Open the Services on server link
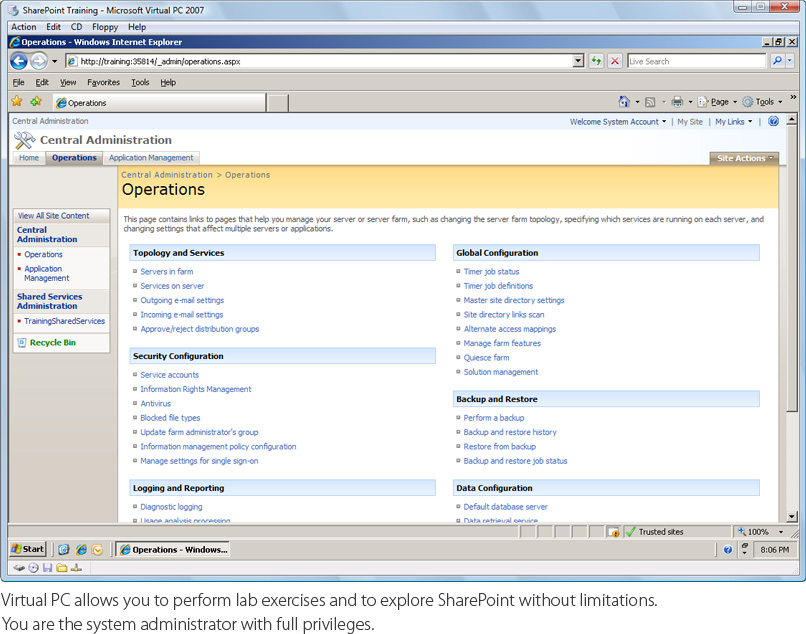Screen dimensions: 806x634 click(x=172, y=286)
